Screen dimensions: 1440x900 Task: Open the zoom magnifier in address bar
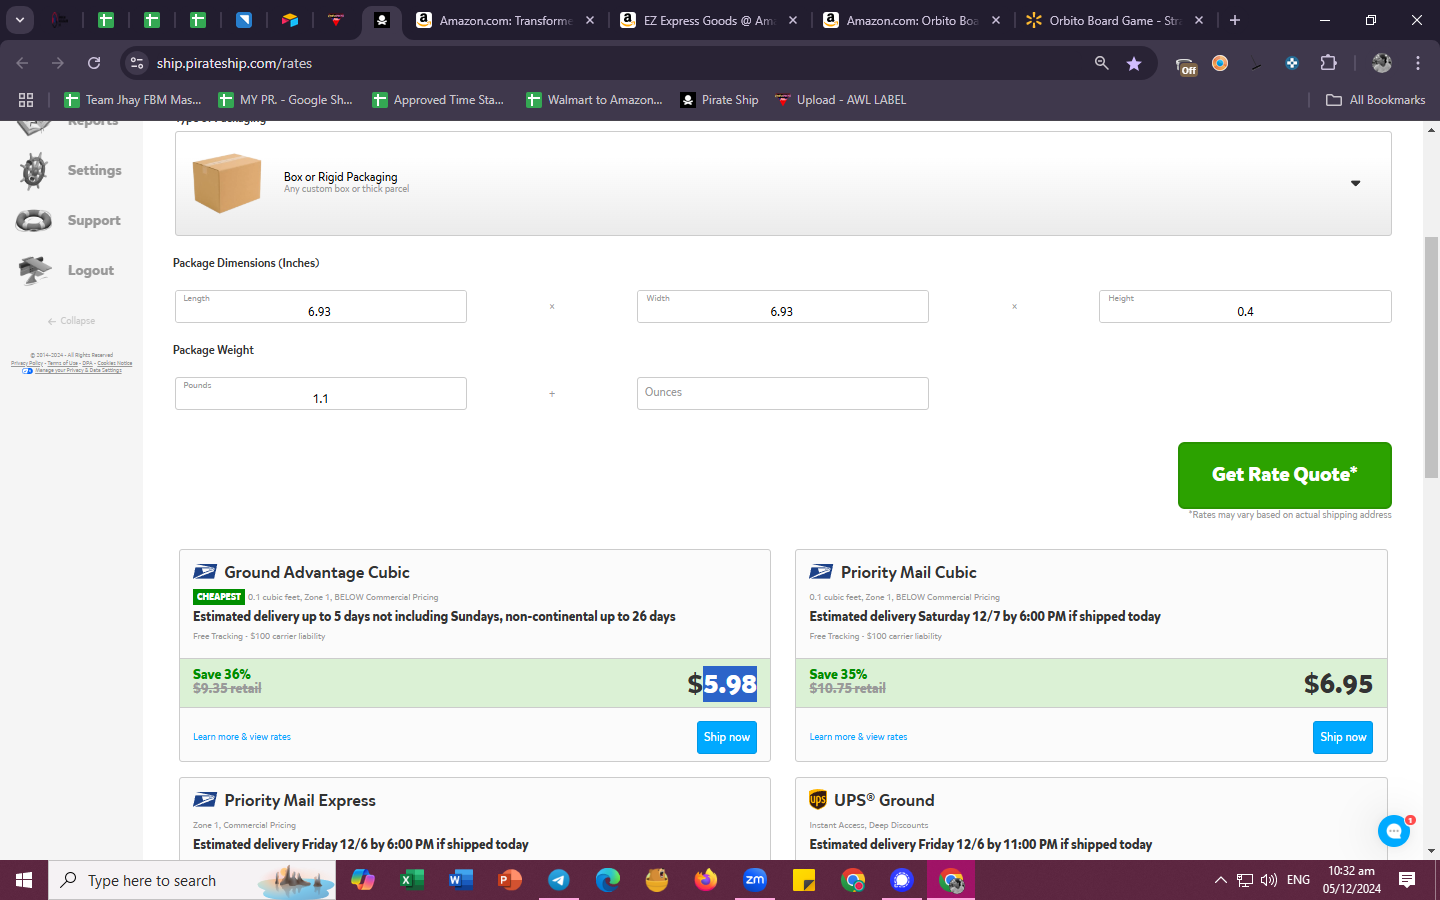tap(1101, 63)
